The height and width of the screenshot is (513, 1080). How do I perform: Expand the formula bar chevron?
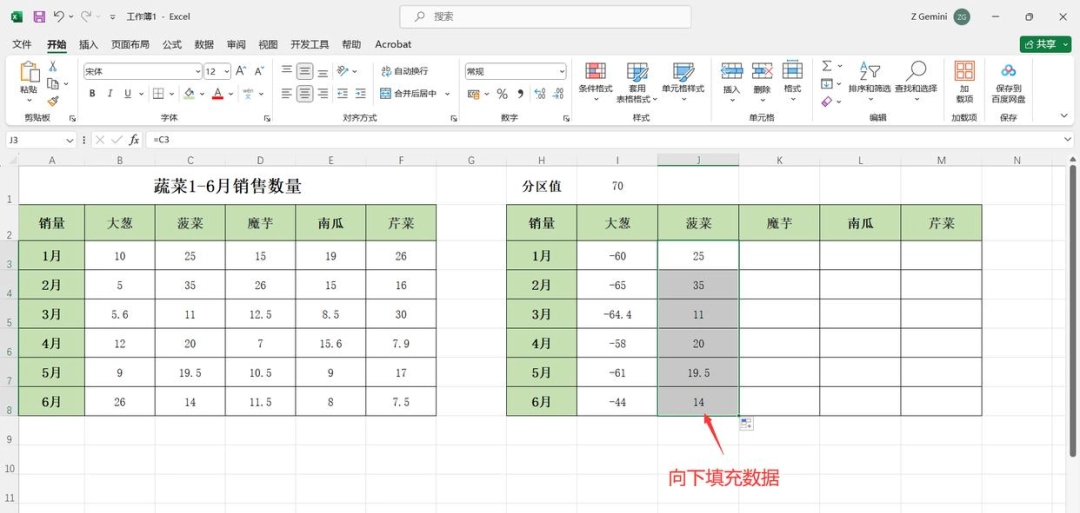1068,140
